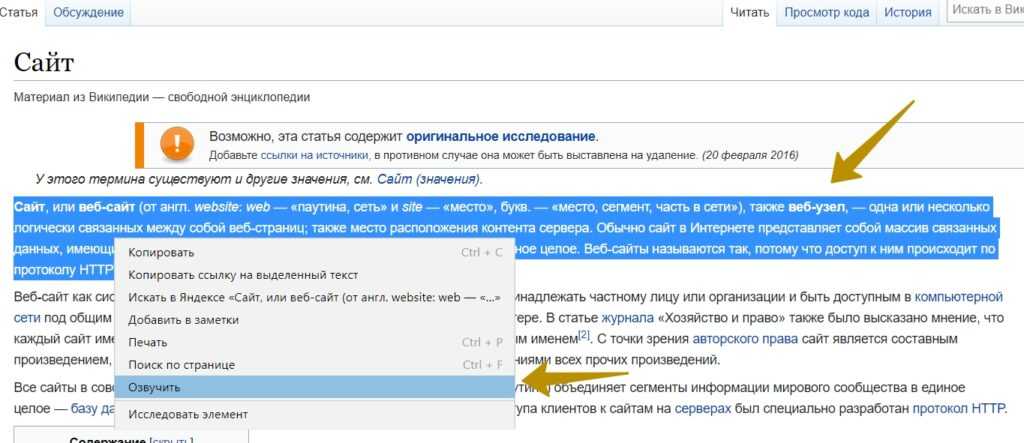This screenshot has width=1024, height=443.
Task: Select Поиск по странице menu item
Action: coord(181,364)
